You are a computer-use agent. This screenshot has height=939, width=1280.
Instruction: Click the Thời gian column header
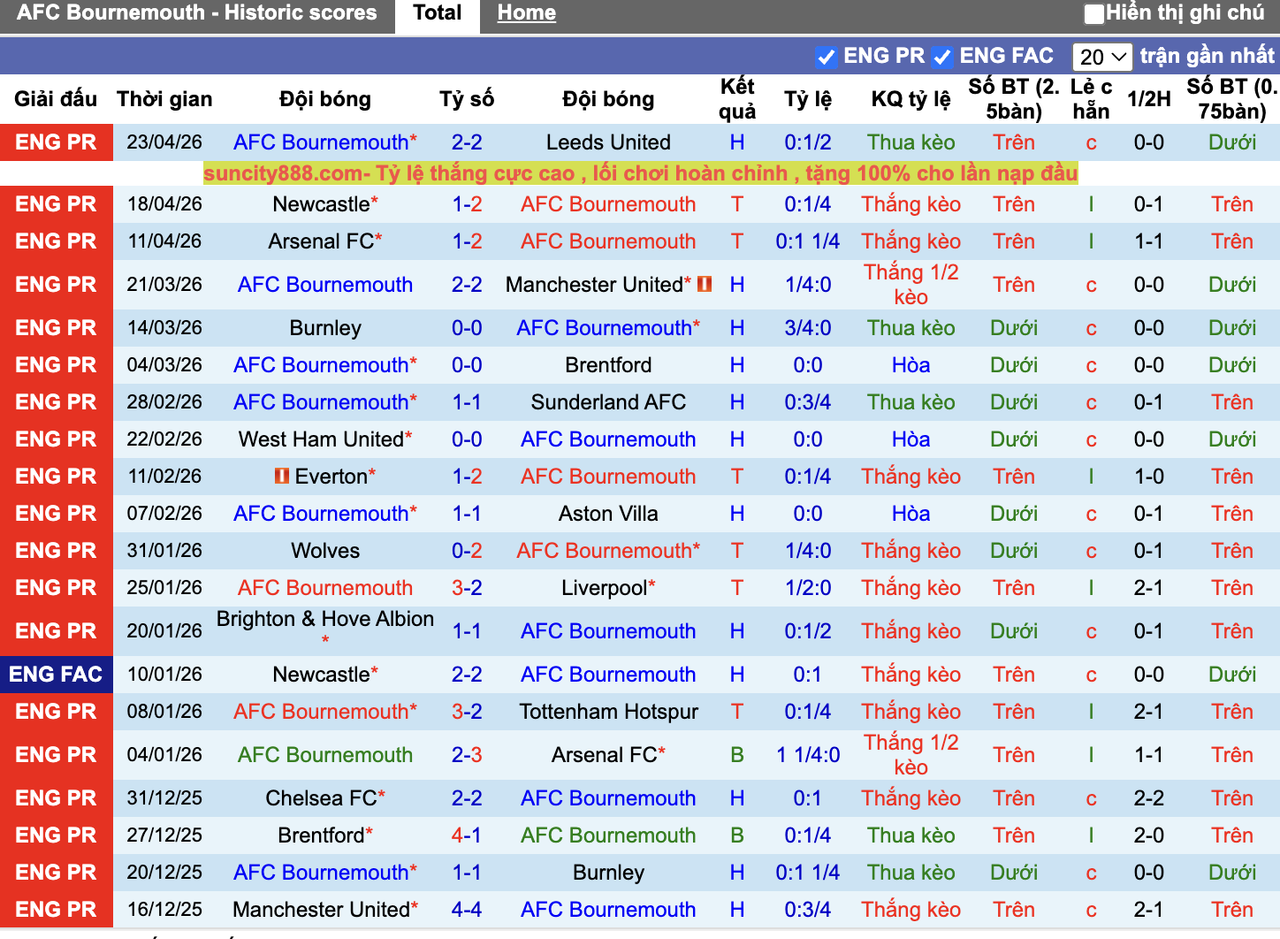click(x=164, y=99)
